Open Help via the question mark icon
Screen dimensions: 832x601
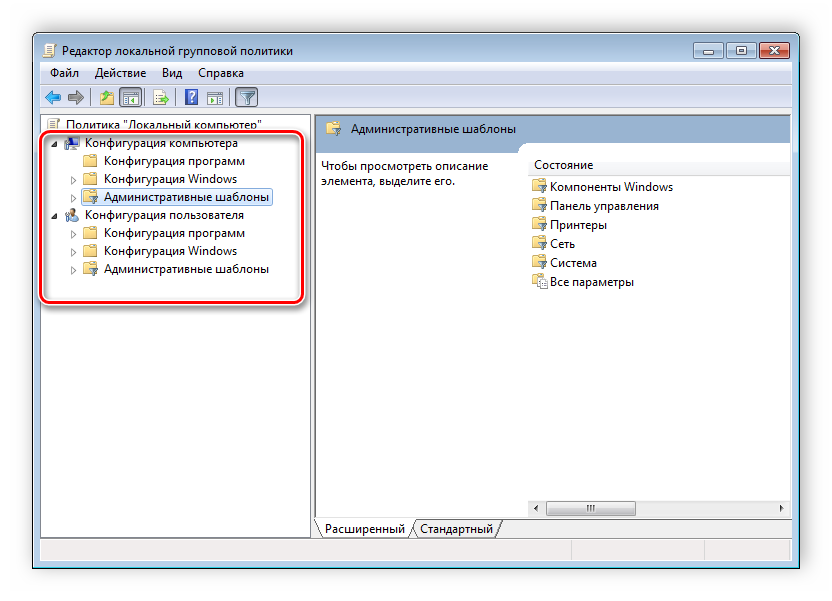tap(191, 97)
